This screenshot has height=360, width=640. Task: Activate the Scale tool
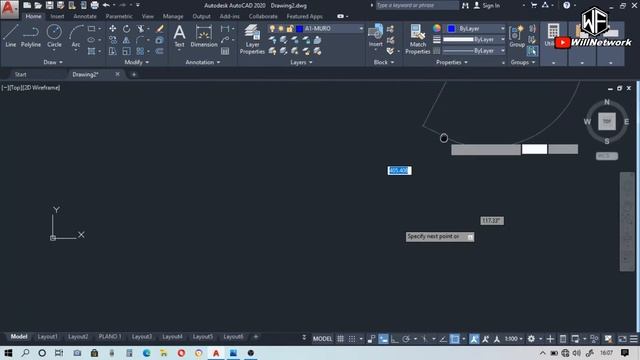click(127, 51)
